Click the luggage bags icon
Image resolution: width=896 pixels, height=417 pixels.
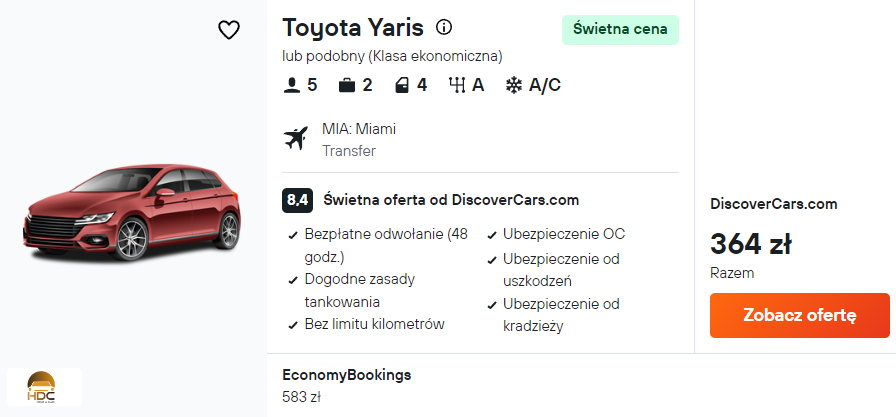[x=347, y=85]
